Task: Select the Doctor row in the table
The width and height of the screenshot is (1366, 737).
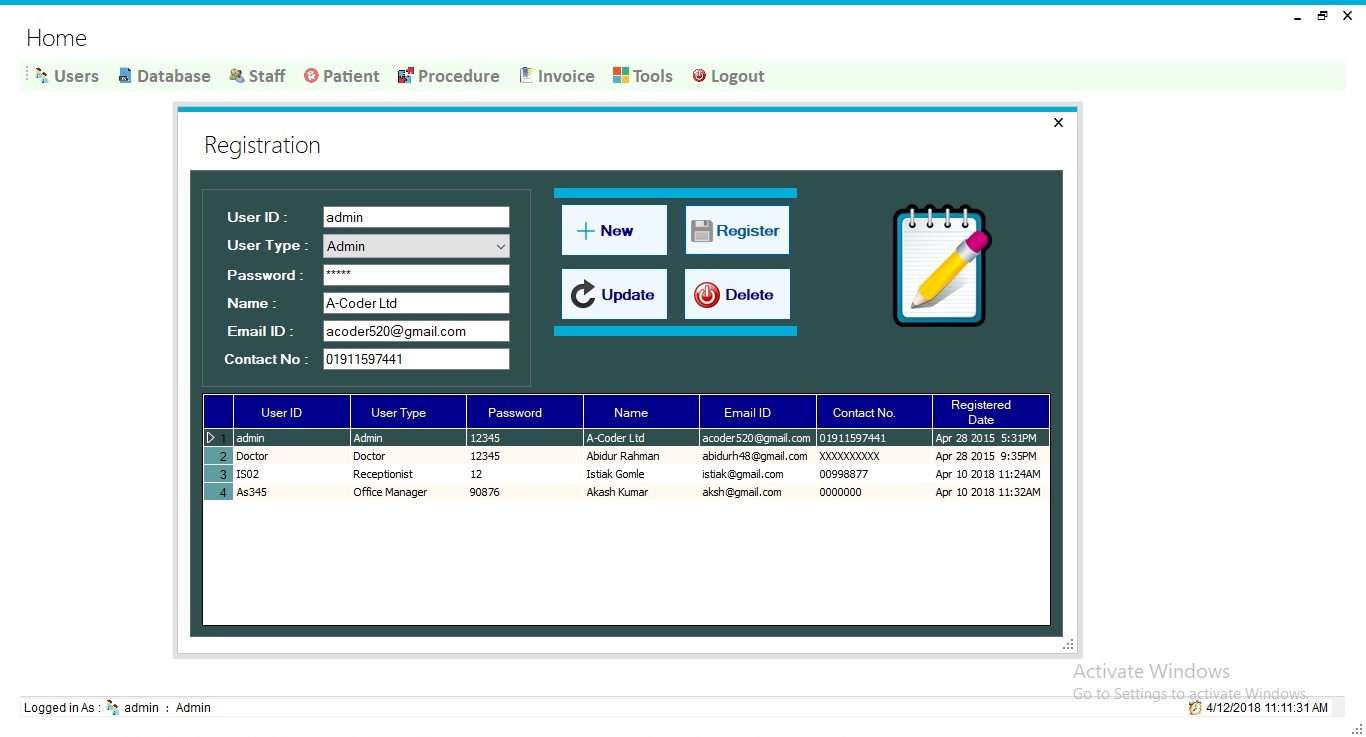Action: pos(627,456)
